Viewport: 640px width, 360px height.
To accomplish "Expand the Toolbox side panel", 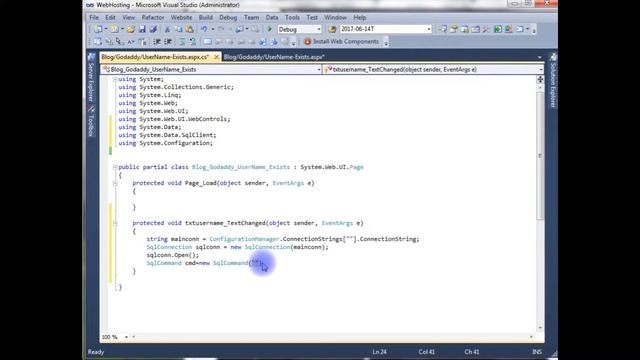I will click(91, 121).
